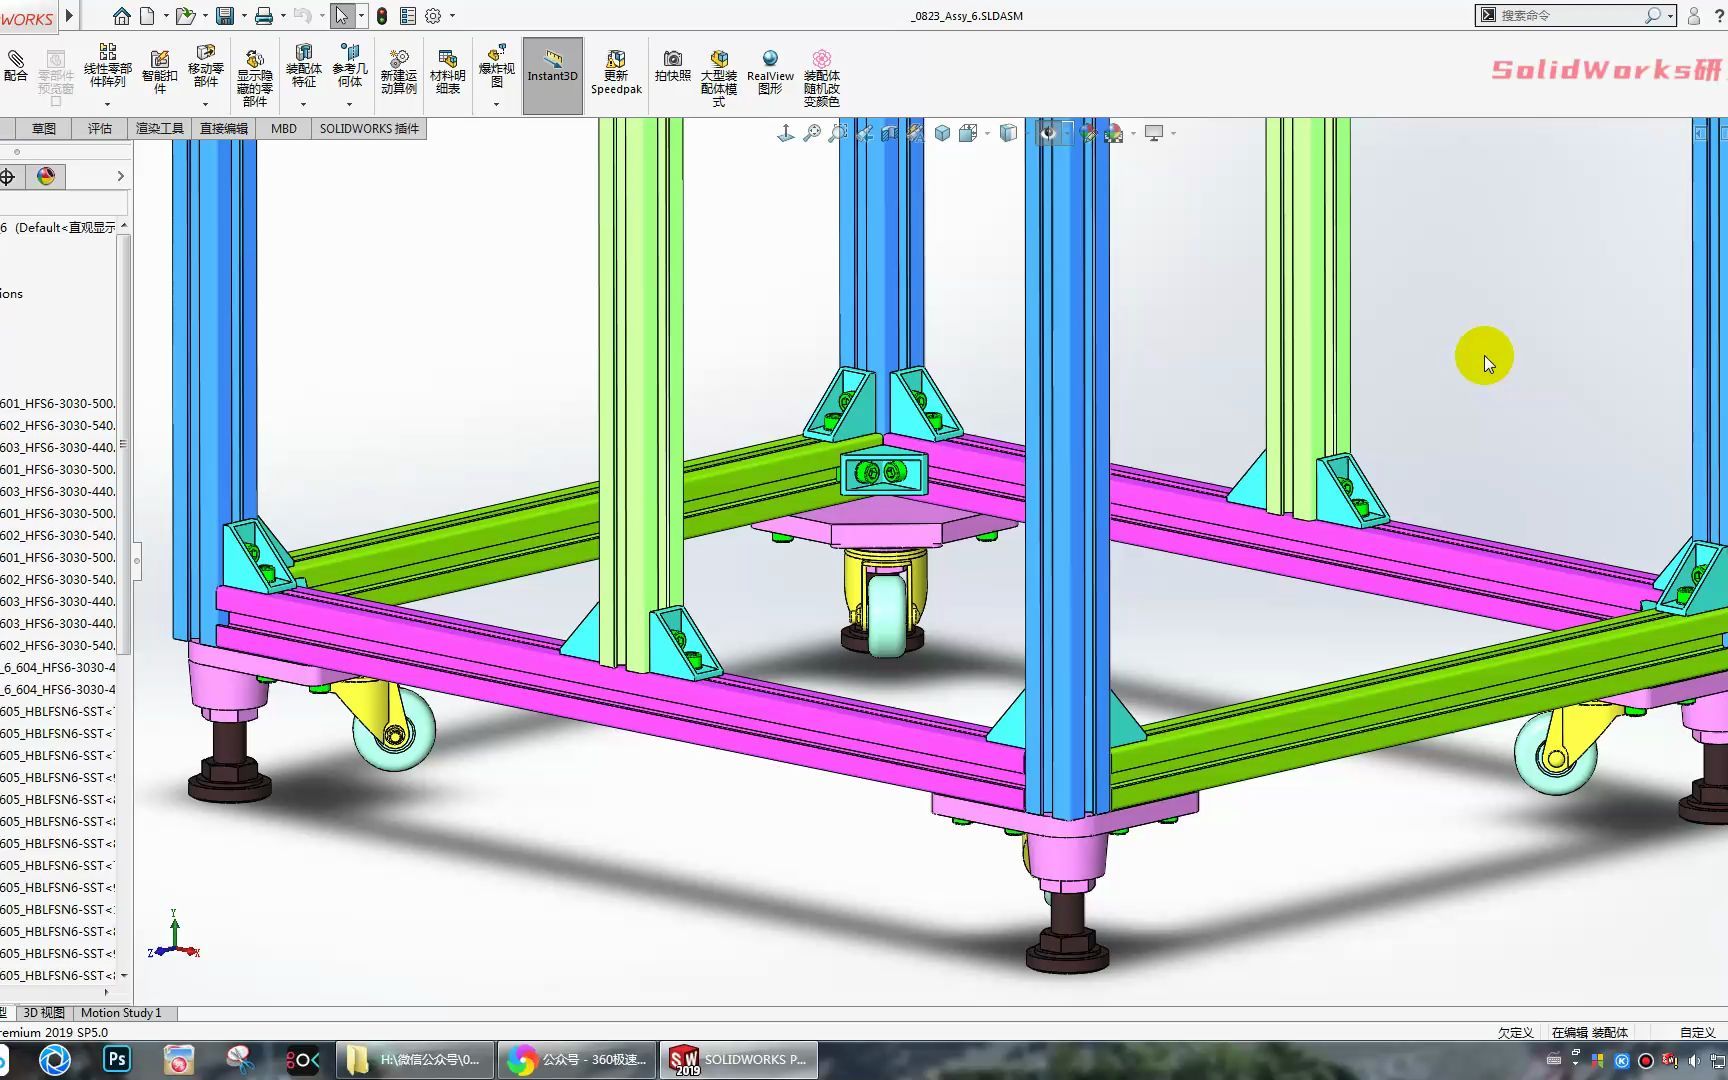Toggle RealView Graphics (RealView 图形)
The image size is (1728, 1080).
click(x=770, y=73)
